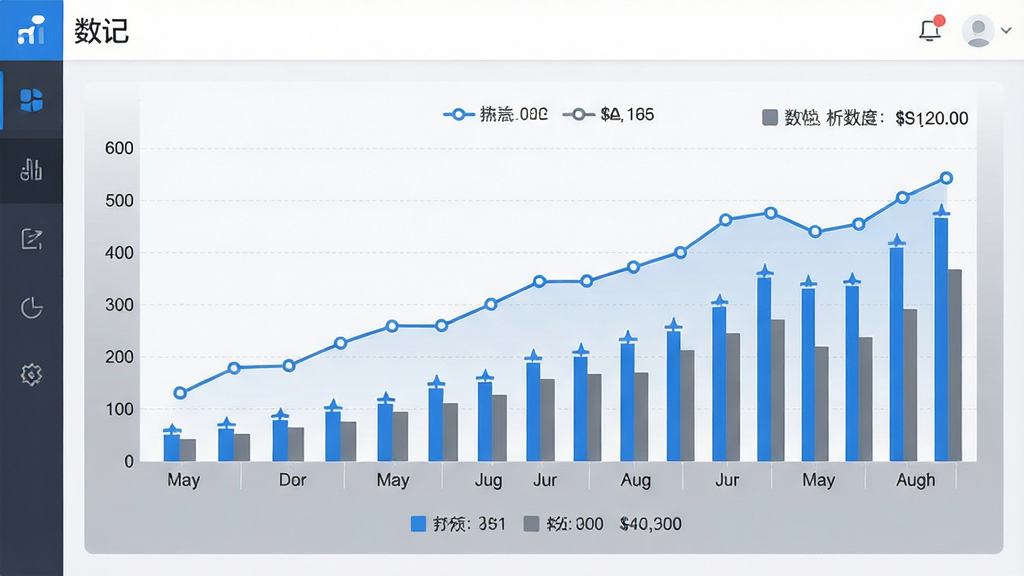Select the tallest blue bar in the chart
Image resolution: width=1024 pixels, height=576 pixels.
(941, 339)
